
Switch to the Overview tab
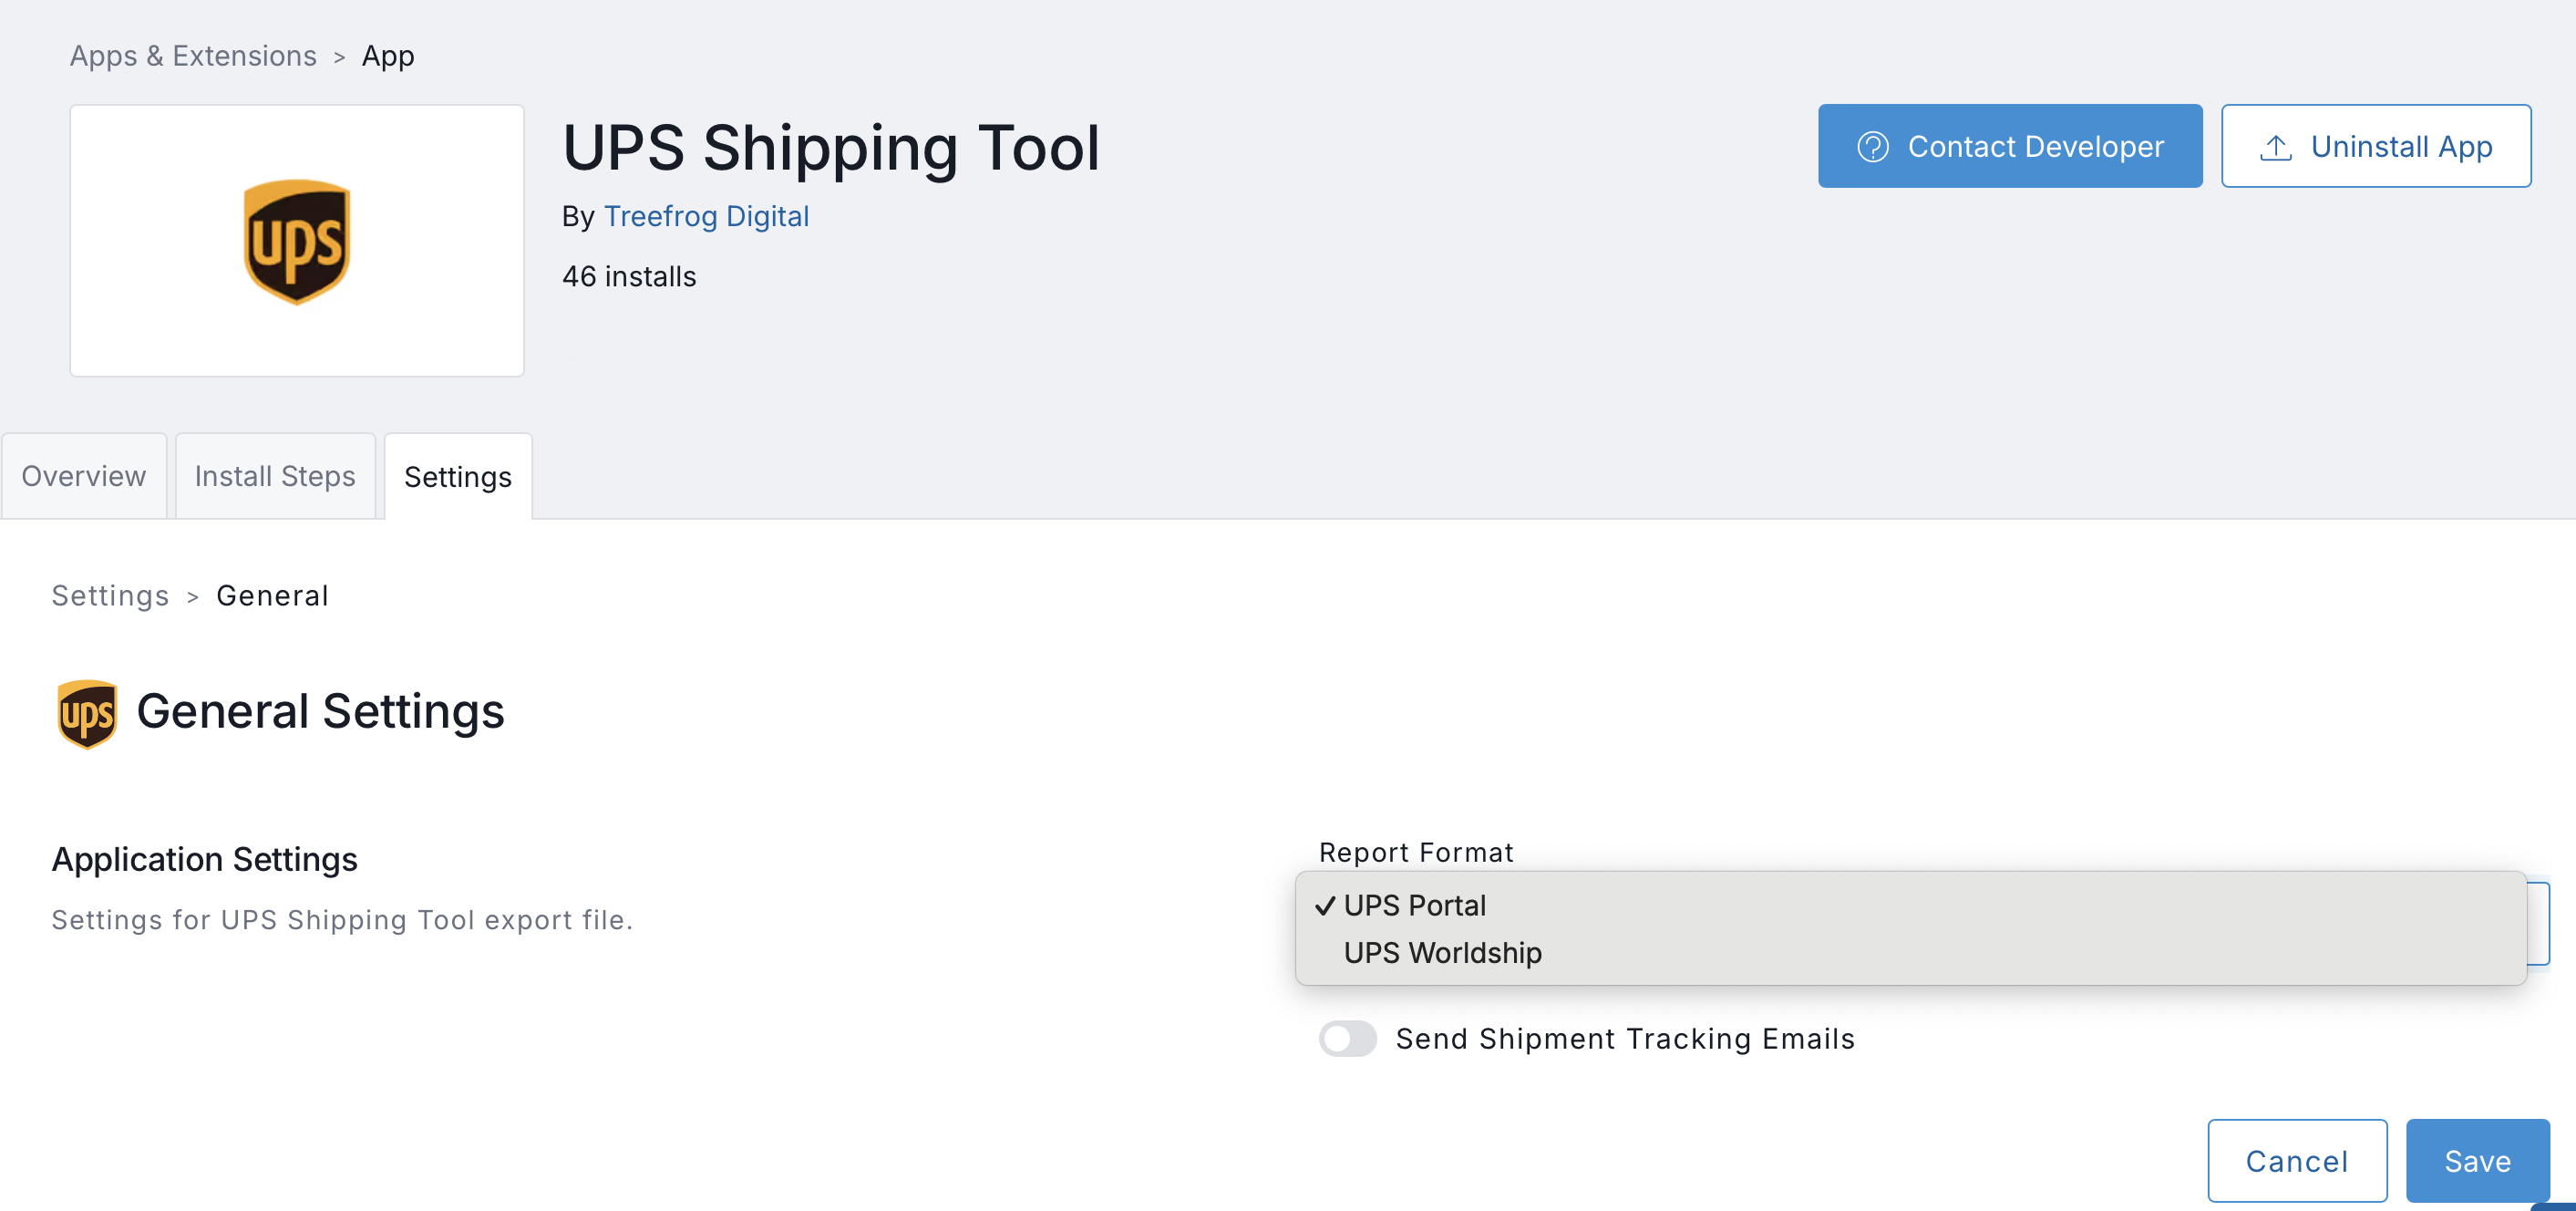tap(84, 476)
